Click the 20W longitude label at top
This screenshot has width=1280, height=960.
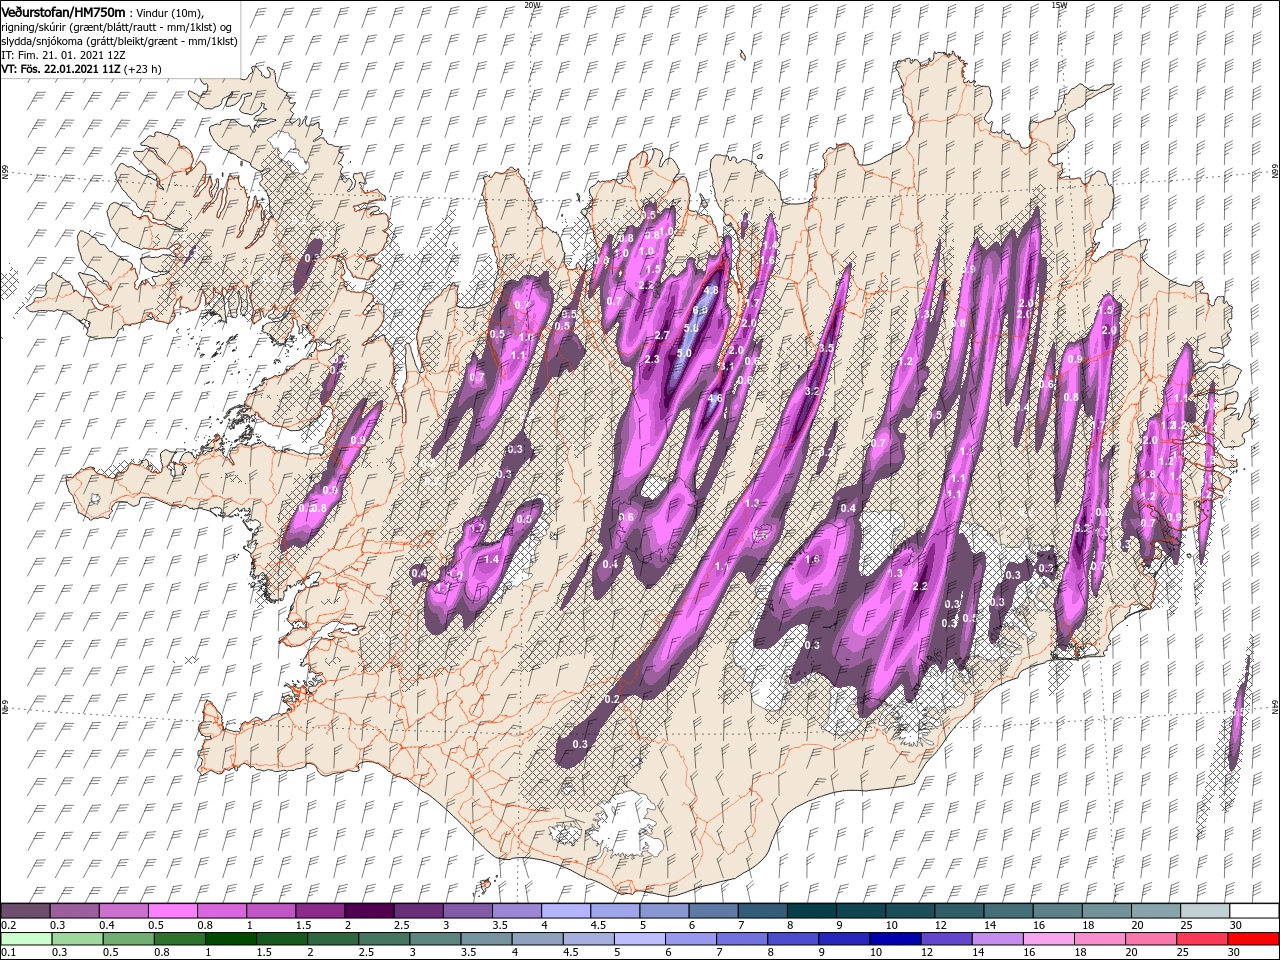coord(532,5)
